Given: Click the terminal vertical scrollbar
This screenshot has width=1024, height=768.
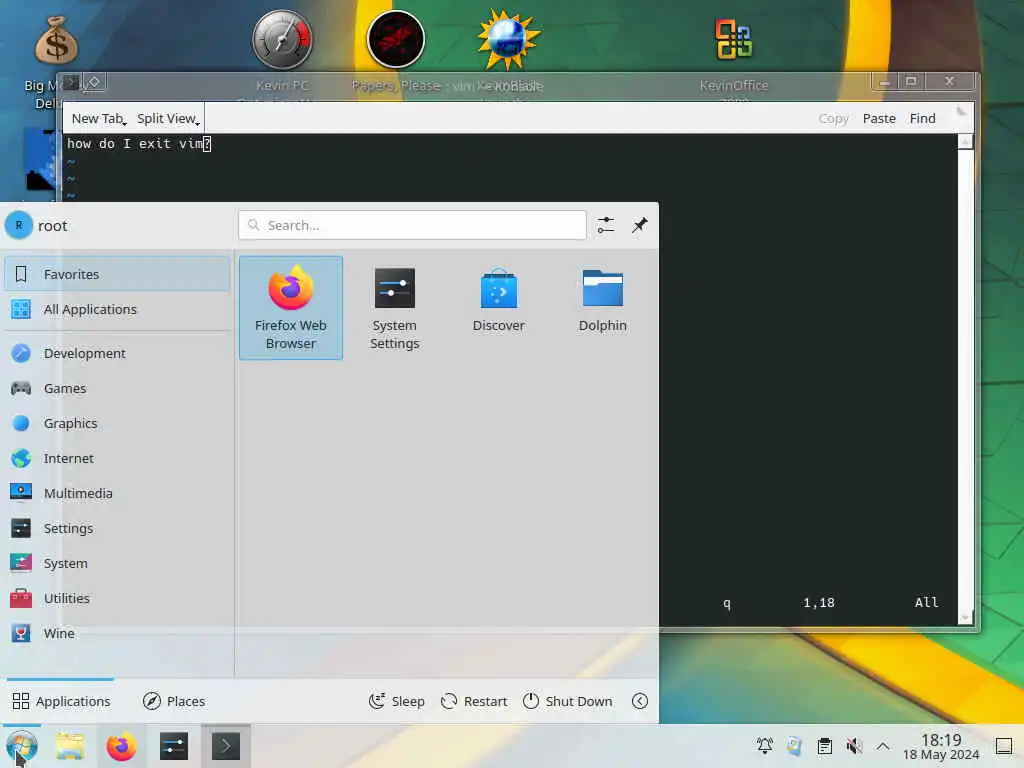Looking at the screenshot, I should [x=965, y=379].
